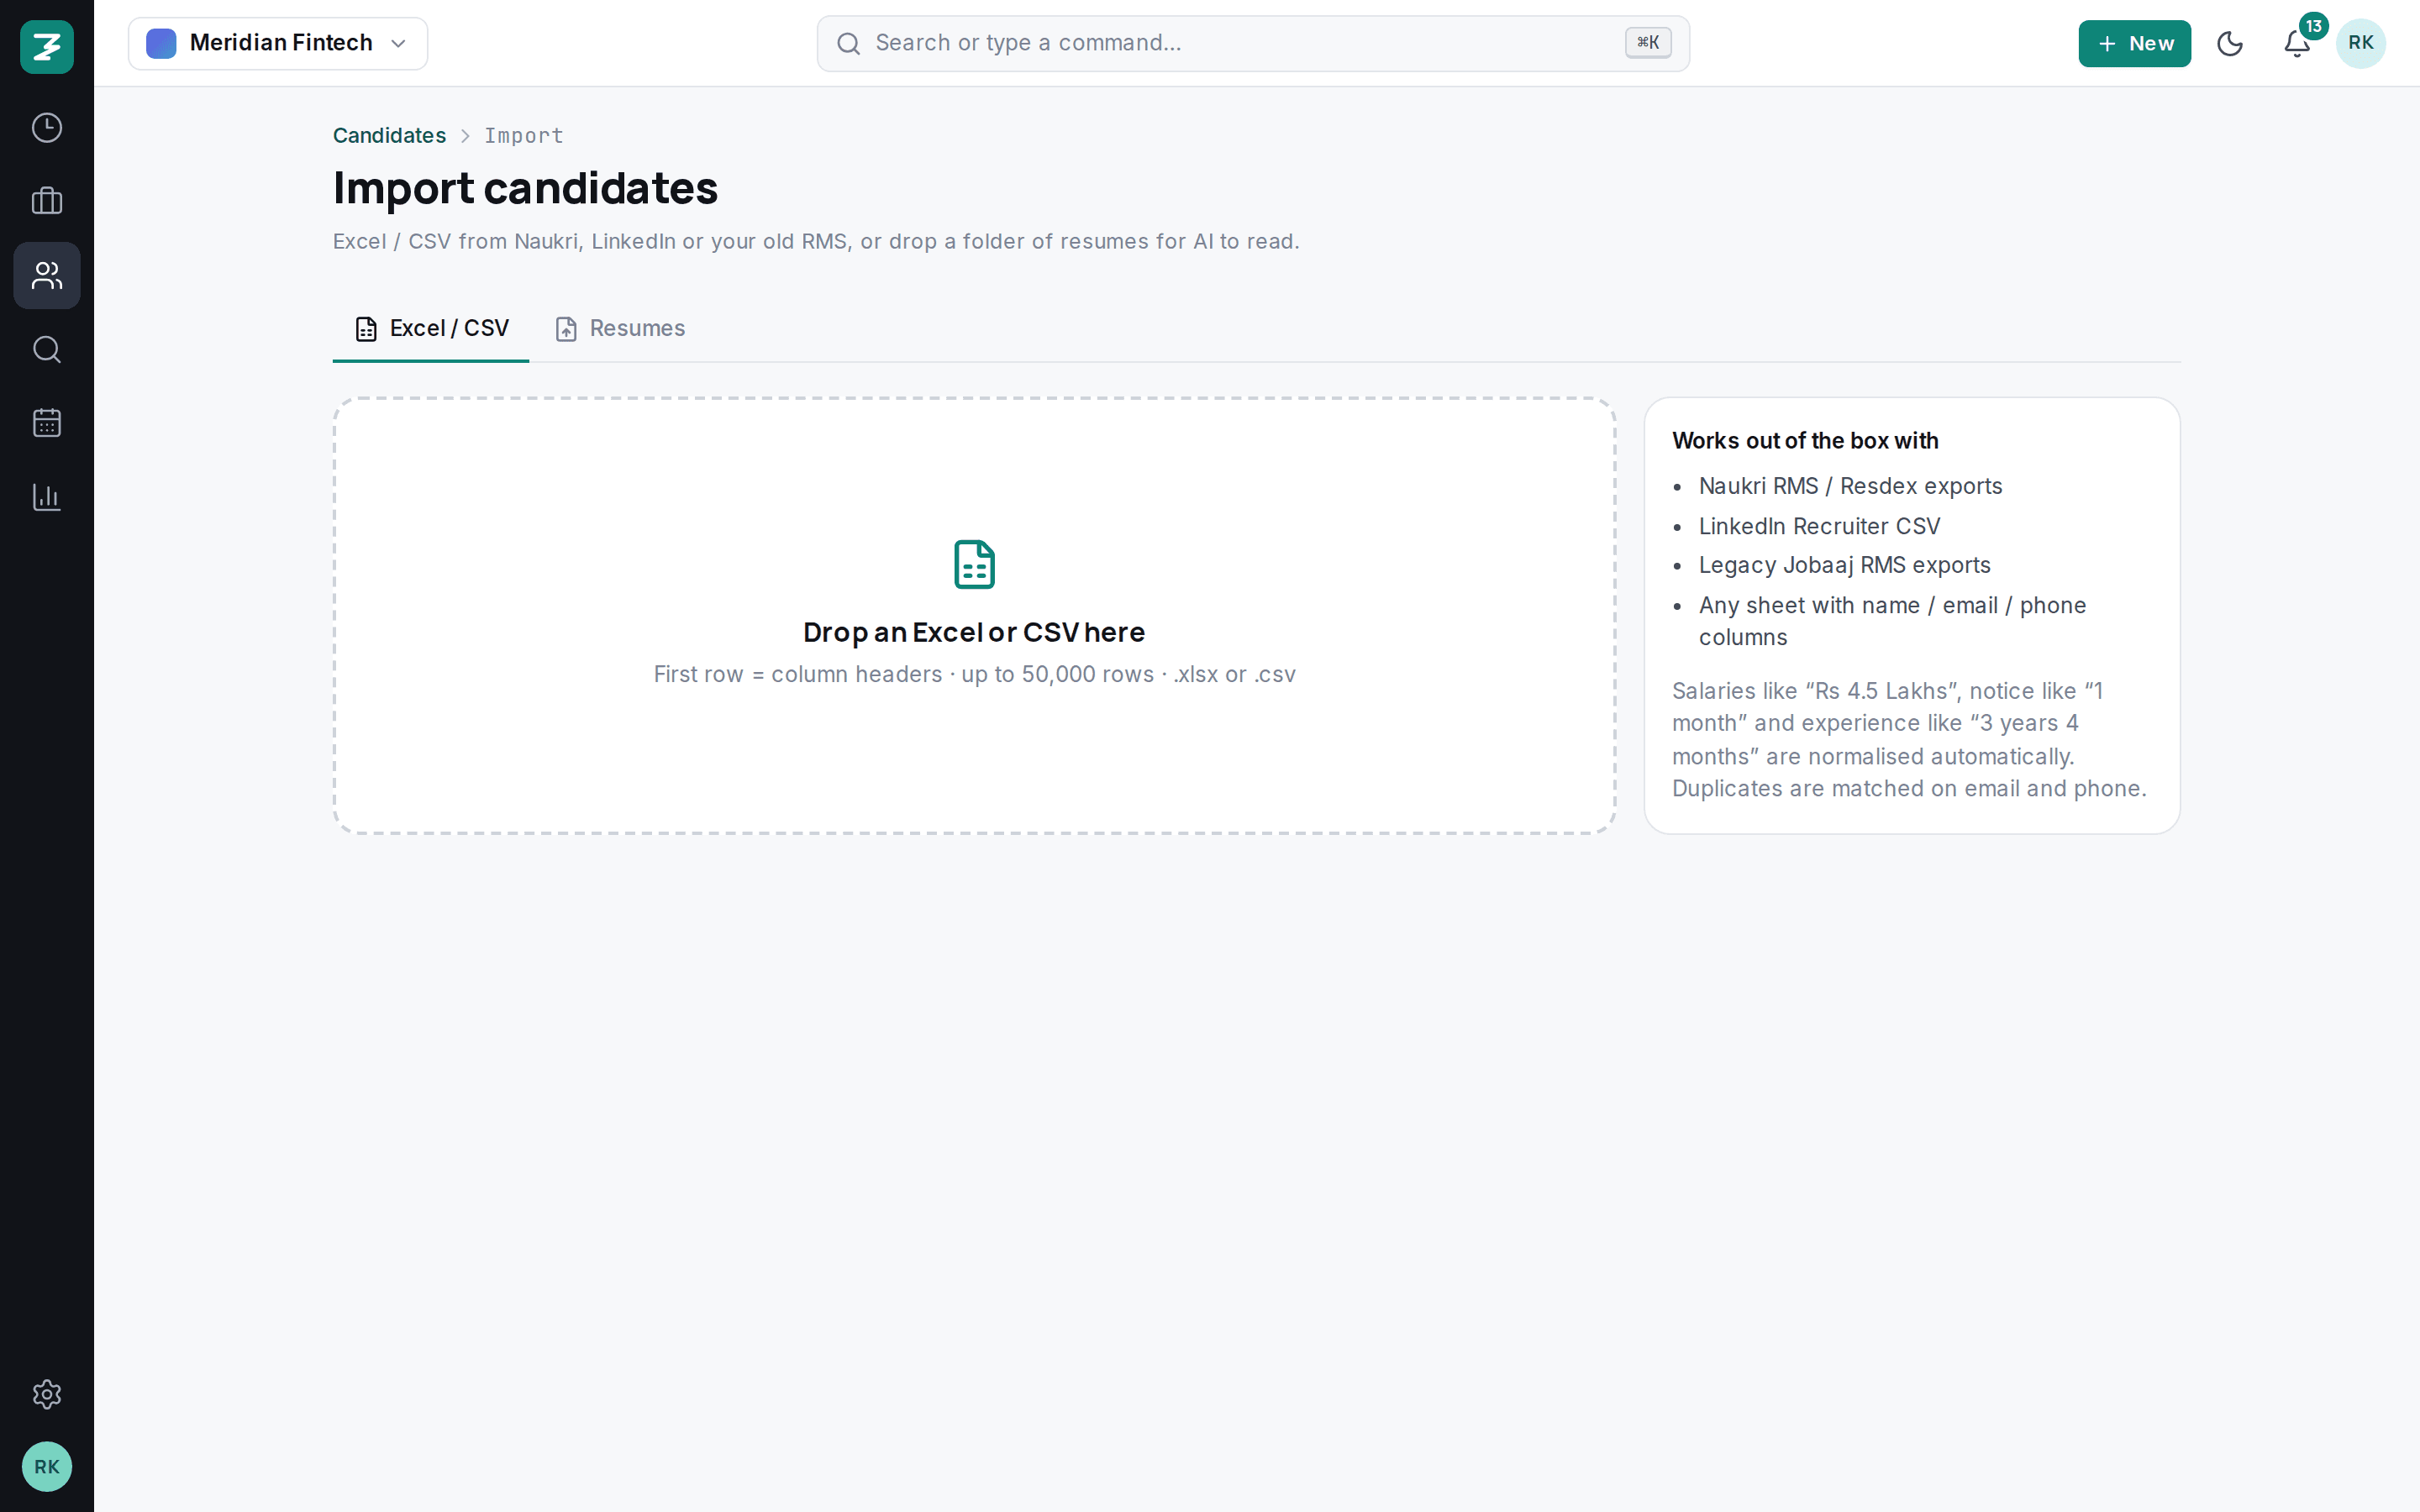Click the New button
2420x1512 pixels.
pos(2134,44)
